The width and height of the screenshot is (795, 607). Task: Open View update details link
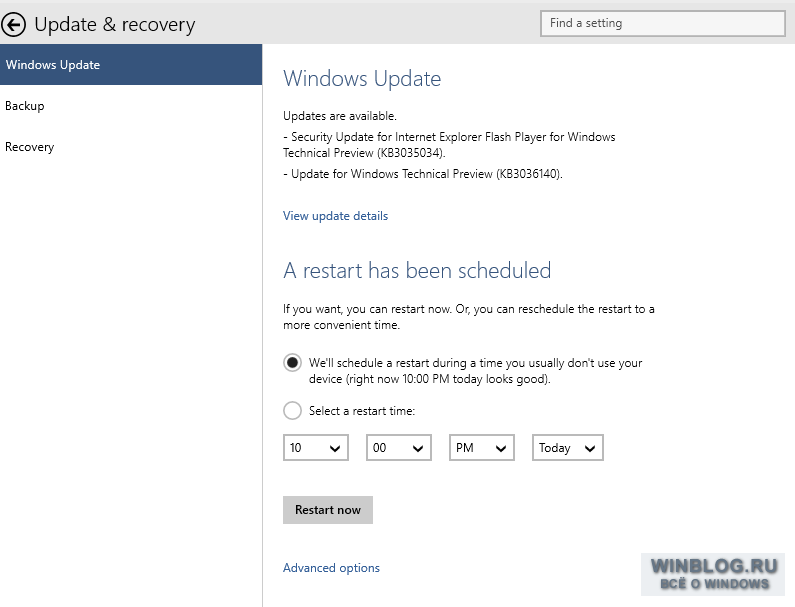[335, 216]
